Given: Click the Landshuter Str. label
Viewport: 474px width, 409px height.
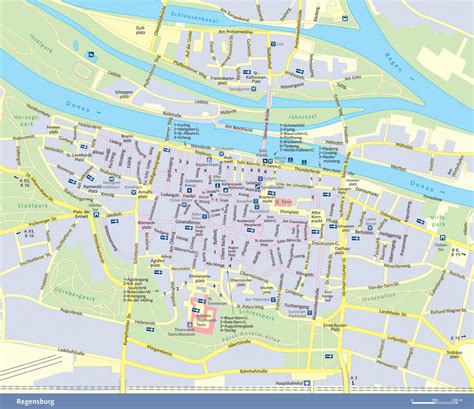Looking at the screenshot, I should (392, 312).
